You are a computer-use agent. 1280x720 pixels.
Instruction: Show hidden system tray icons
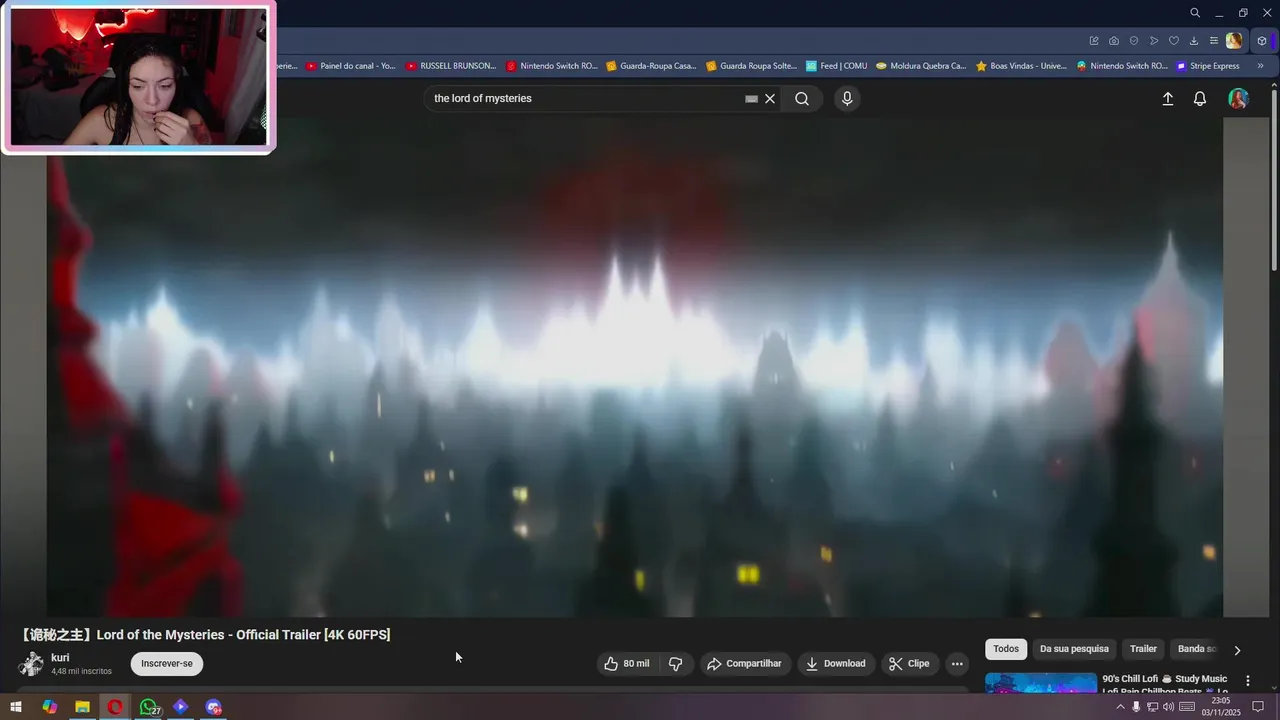point(1120,707)
